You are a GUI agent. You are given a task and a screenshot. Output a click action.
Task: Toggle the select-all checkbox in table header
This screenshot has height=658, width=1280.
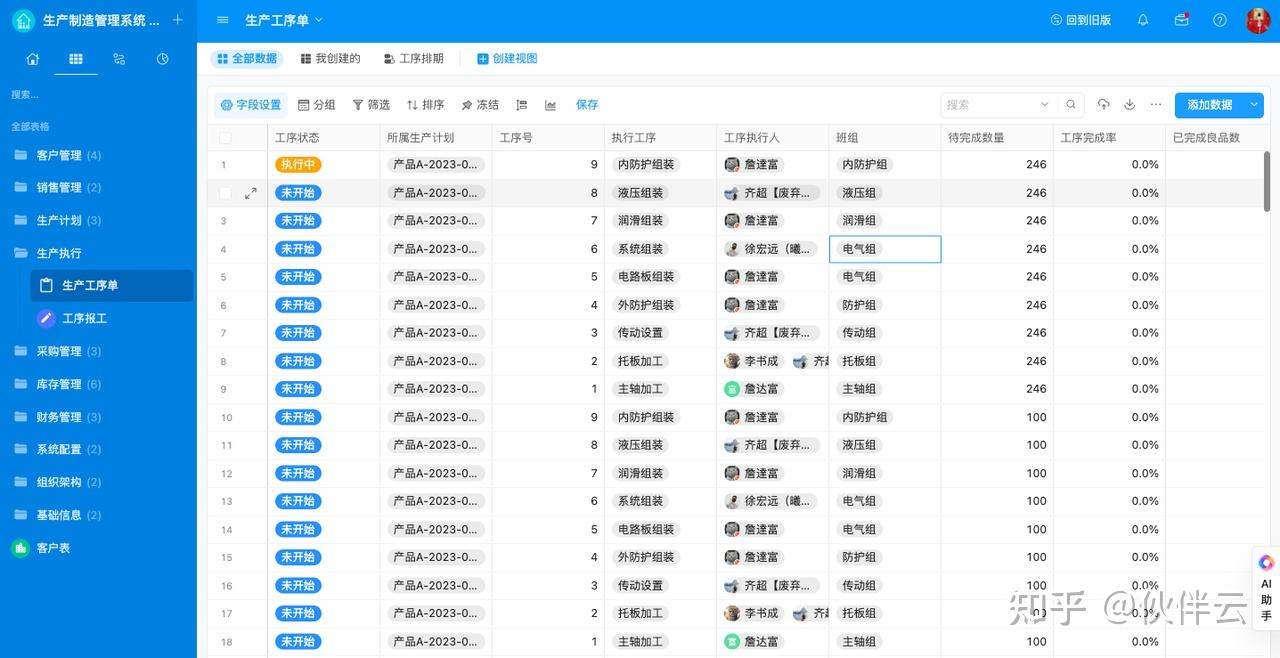[225, 137]
